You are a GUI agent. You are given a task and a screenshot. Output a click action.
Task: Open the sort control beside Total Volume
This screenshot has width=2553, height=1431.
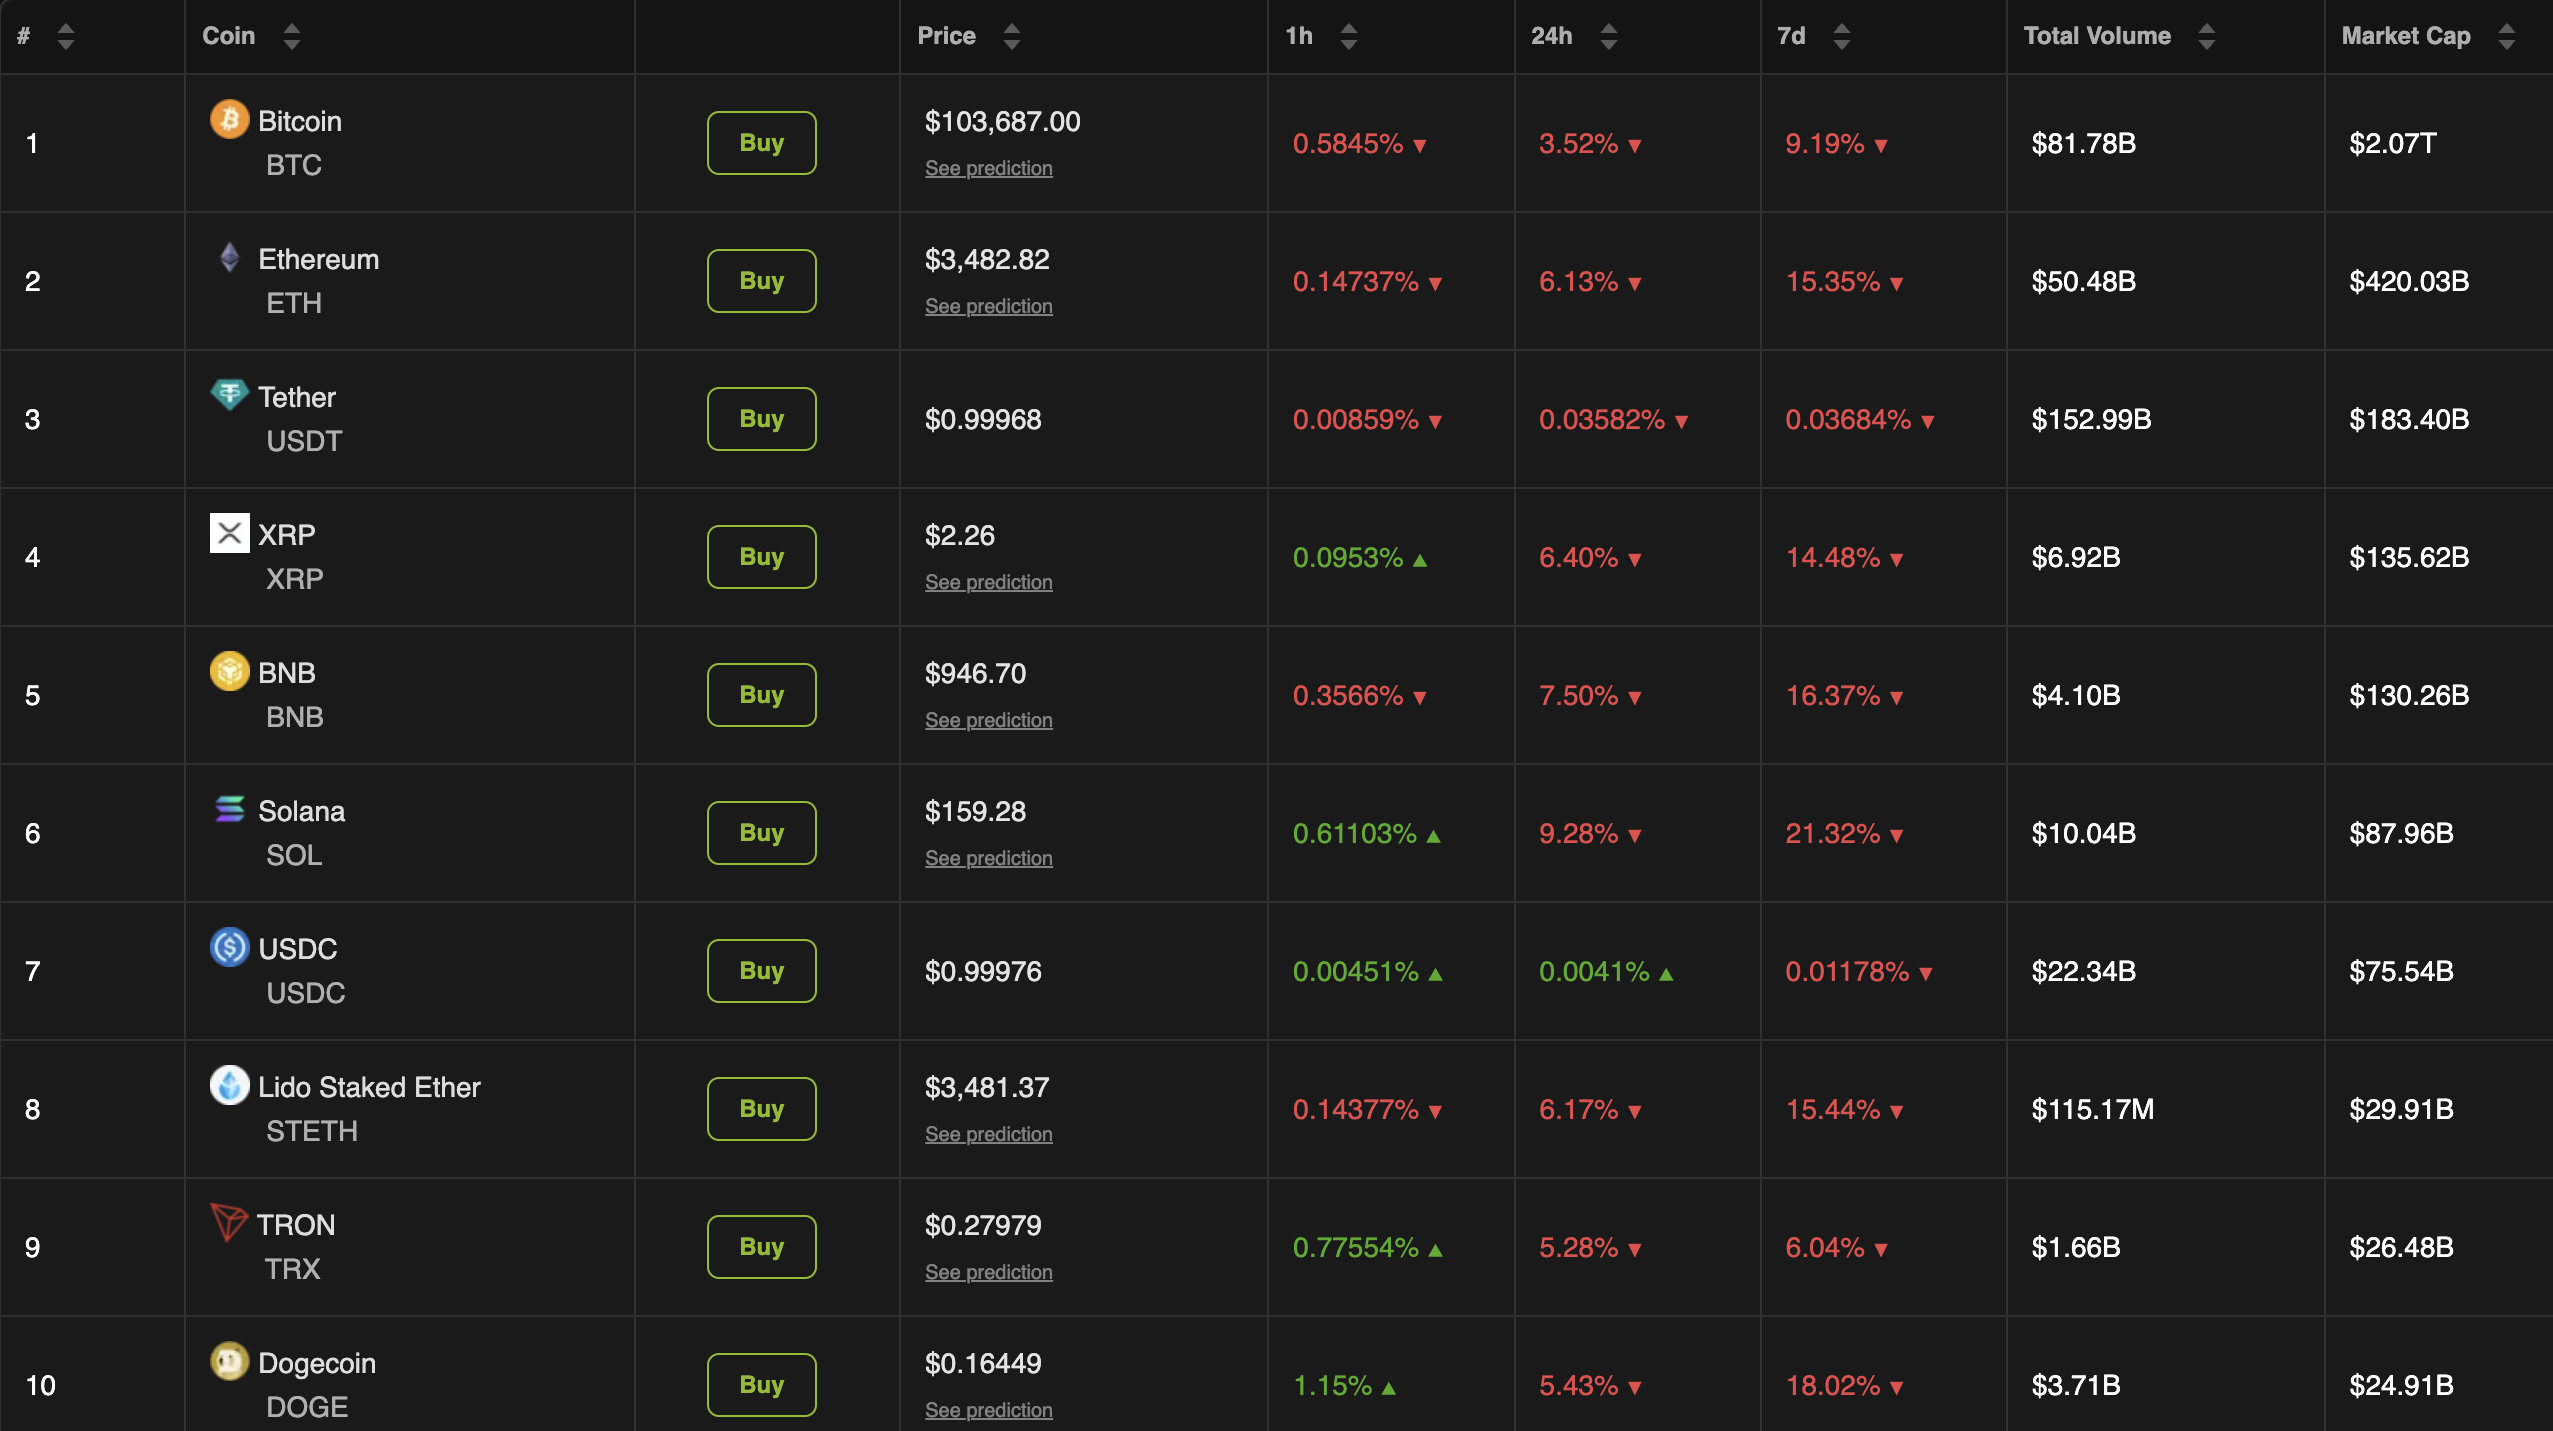coord(2207,35)
